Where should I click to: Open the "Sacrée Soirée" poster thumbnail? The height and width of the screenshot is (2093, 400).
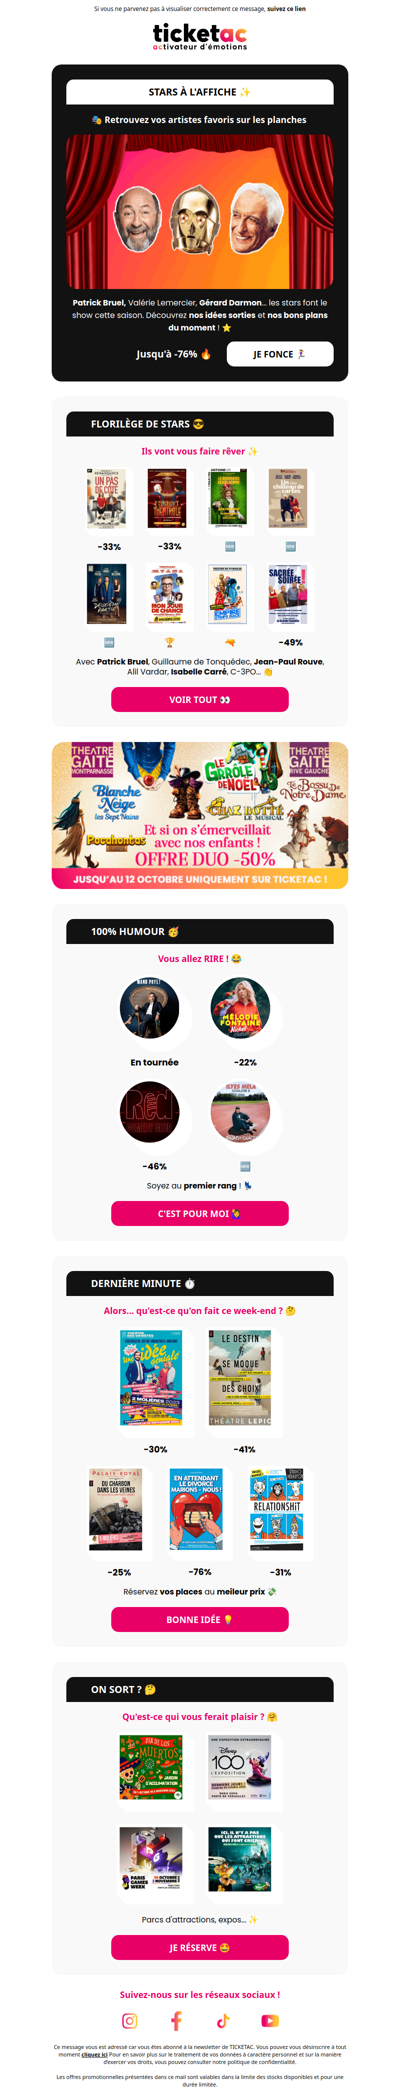click(288, 594)
